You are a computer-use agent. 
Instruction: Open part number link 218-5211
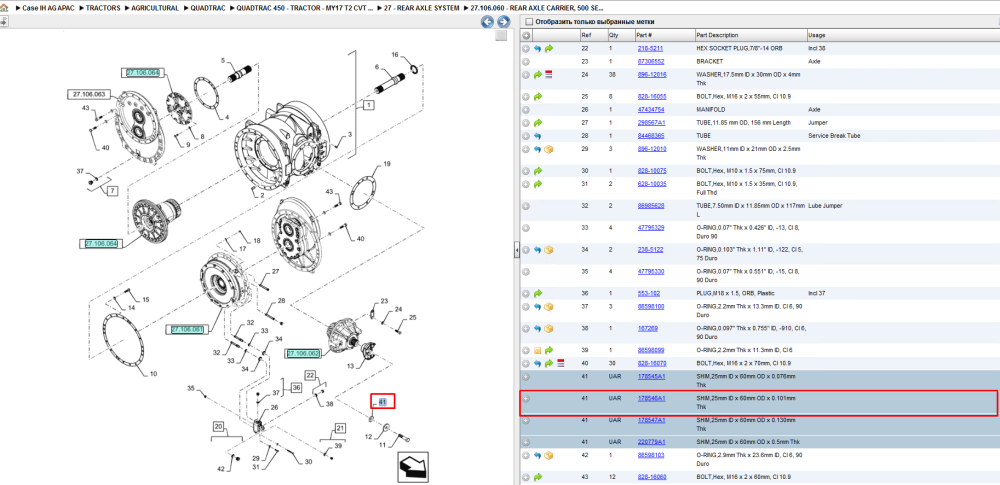pos(650,48)
